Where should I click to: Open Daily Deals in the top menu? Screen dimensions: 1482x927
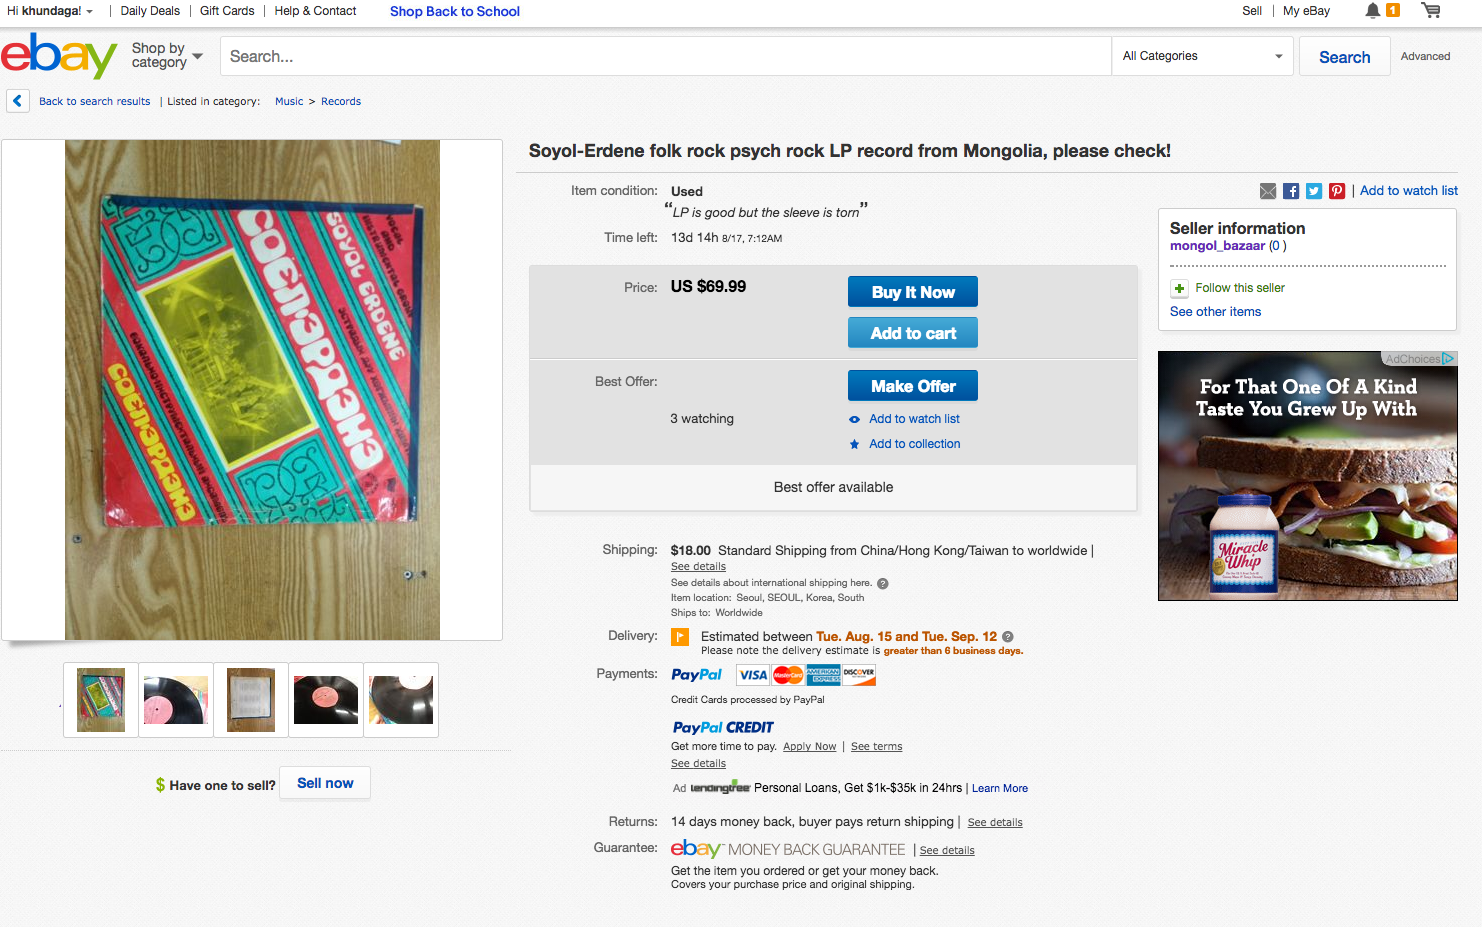click(x=150, y=11)
